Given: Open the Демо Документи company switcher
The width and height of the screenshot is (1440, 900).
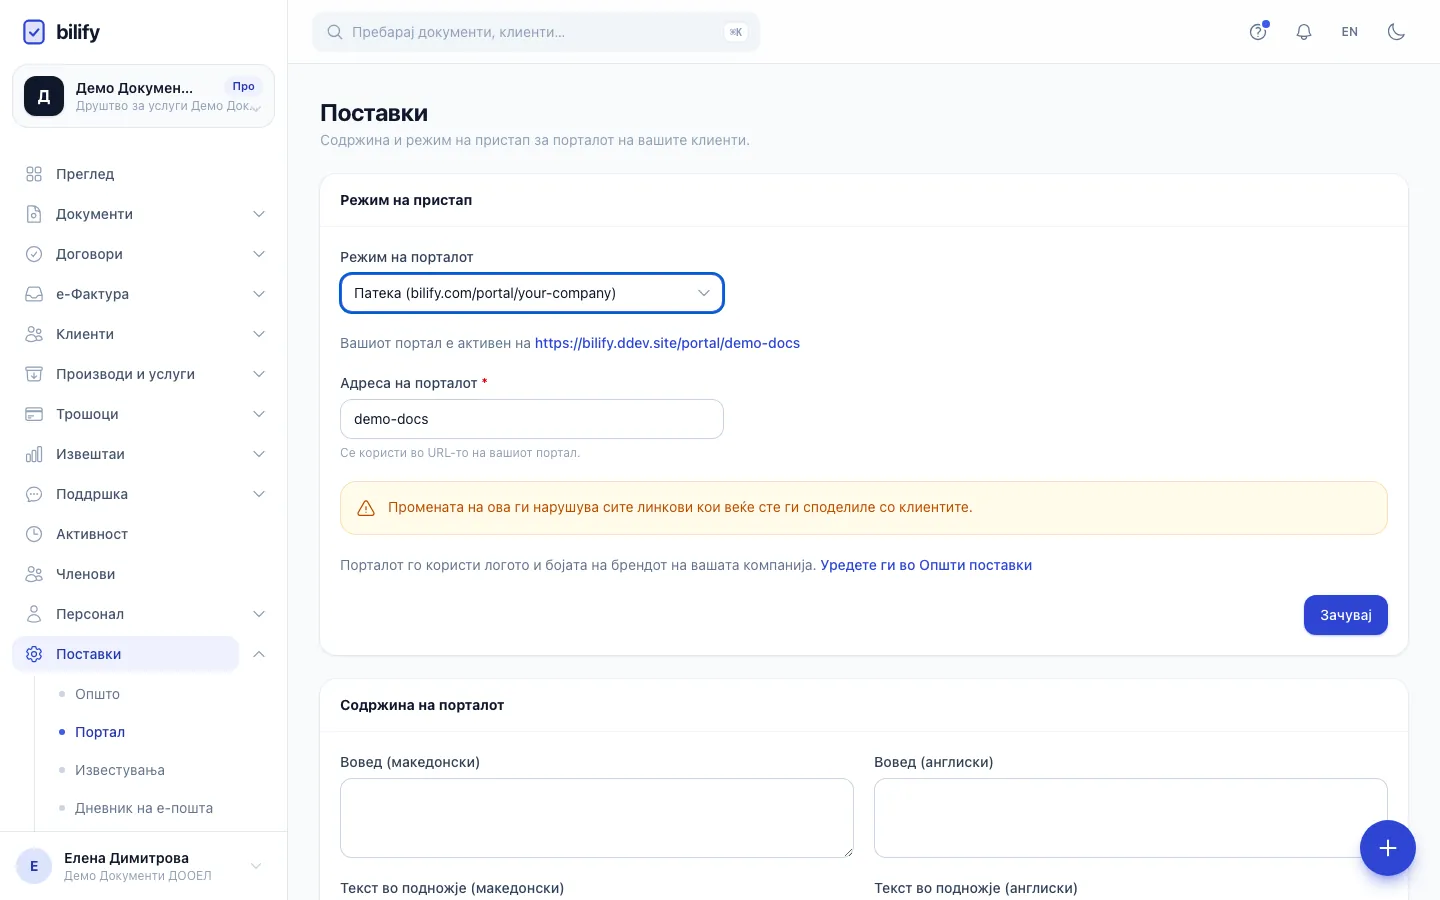Looking at the screenshot, I should pyautogui.click(x=143, y=96).
